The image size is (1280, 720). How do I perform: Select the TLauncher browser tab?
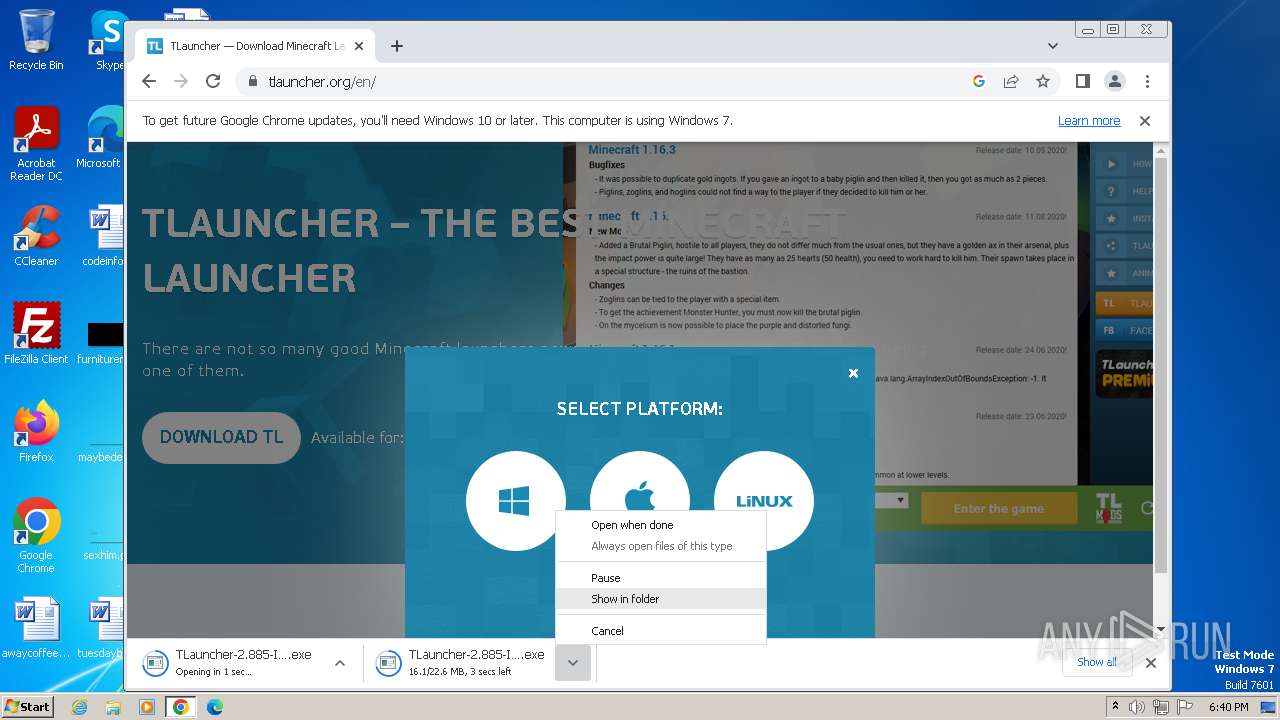pyautogui.click(x=256, y=46)
